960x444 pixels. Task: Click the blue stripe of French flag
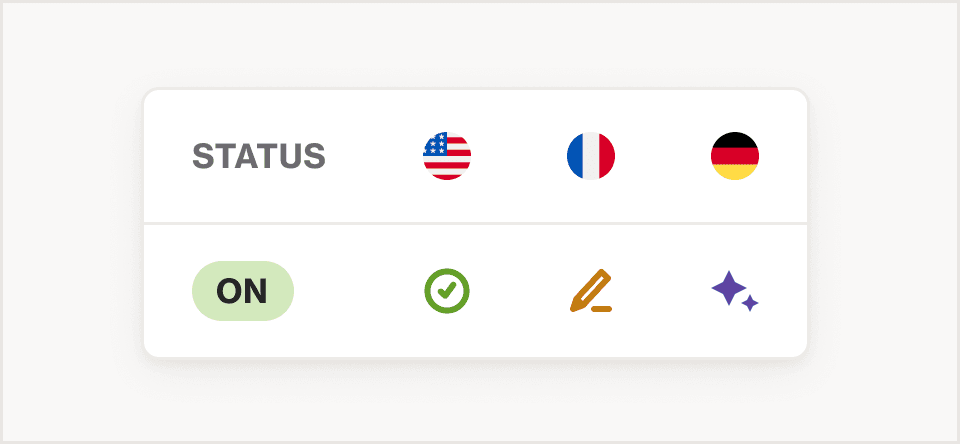[x=574, y=156]
